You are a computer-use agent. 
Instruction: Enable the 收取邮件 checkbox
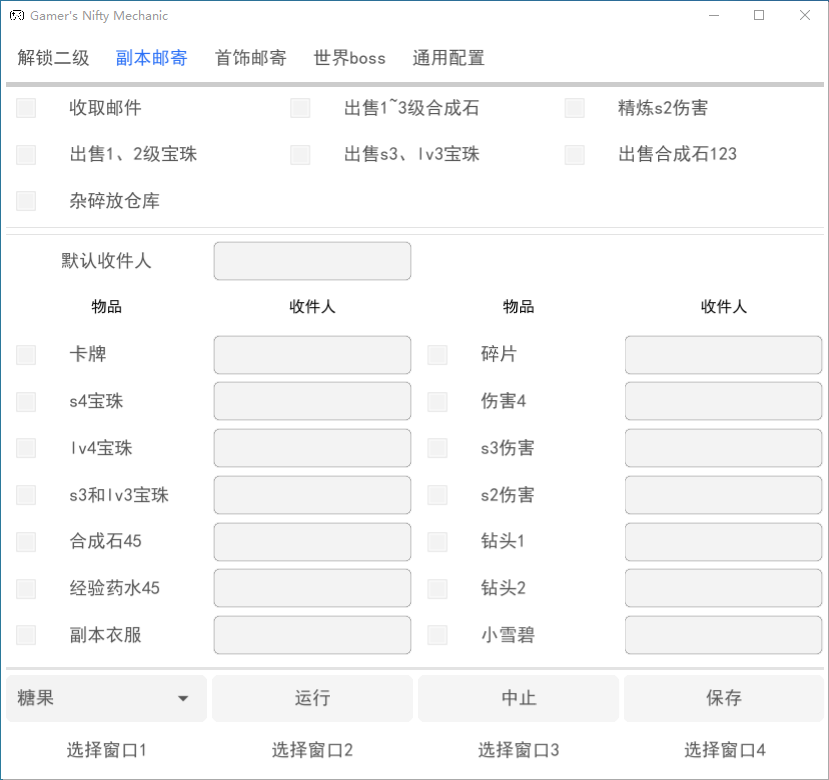26,108
